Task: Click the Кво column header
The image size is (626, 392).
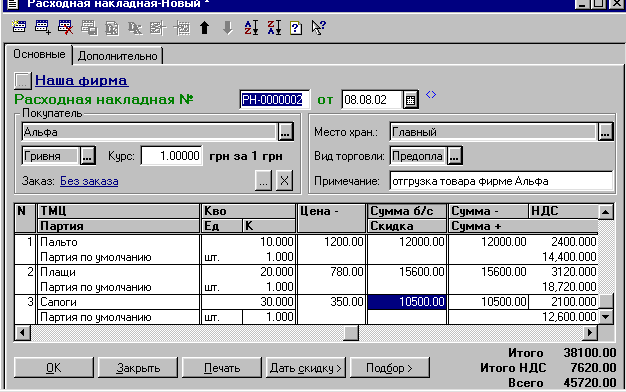Action: tap(248, 211)
